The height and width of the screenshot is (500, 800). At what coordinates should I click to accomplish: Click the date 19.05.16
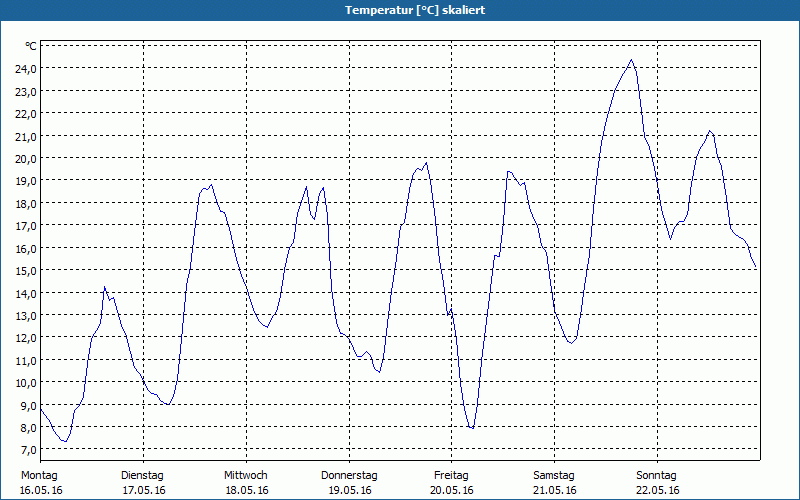(x=350, y=490)
